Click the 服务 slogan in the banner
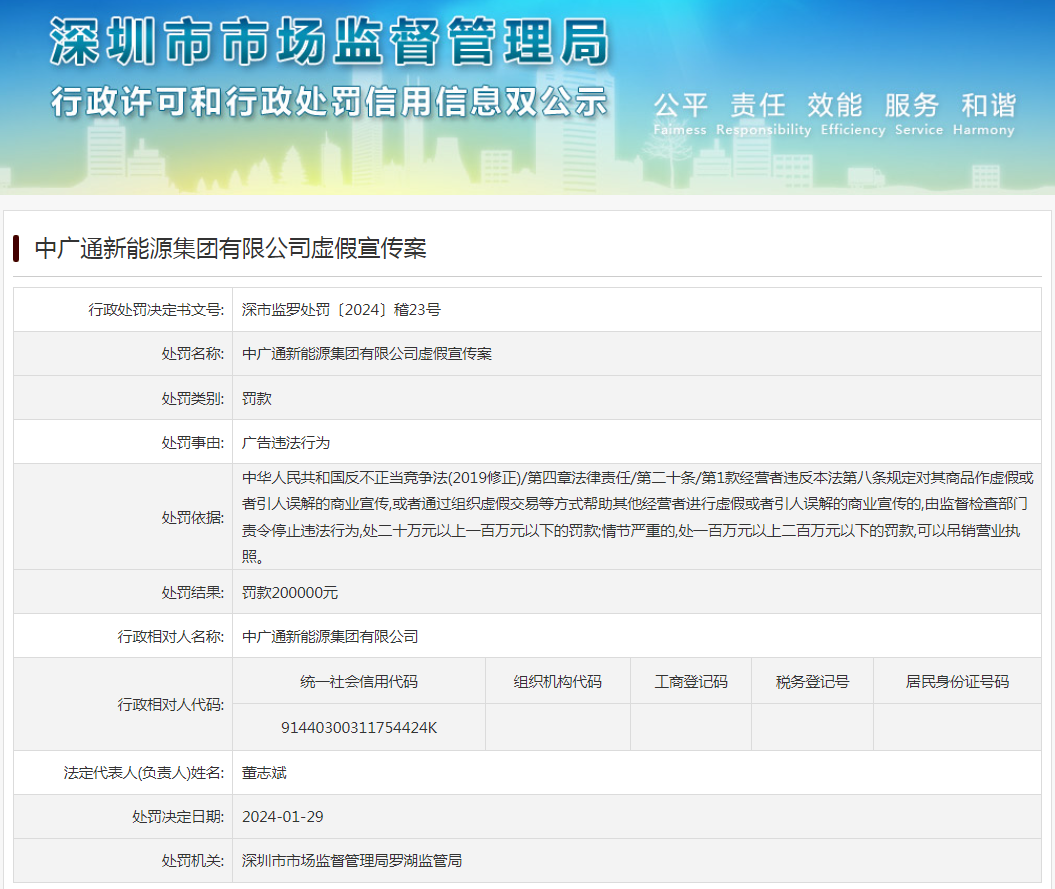 click(911, 105)
